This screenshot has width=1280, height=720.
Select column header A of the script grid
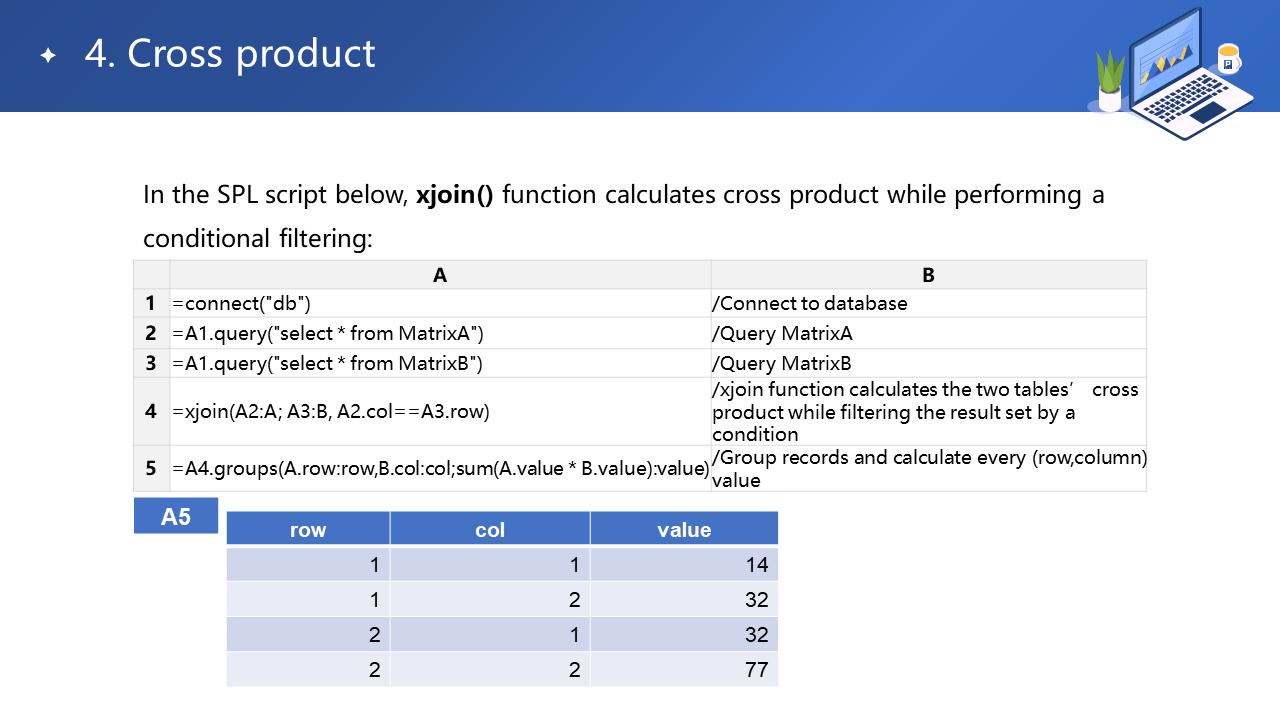(x=440, y=275)
